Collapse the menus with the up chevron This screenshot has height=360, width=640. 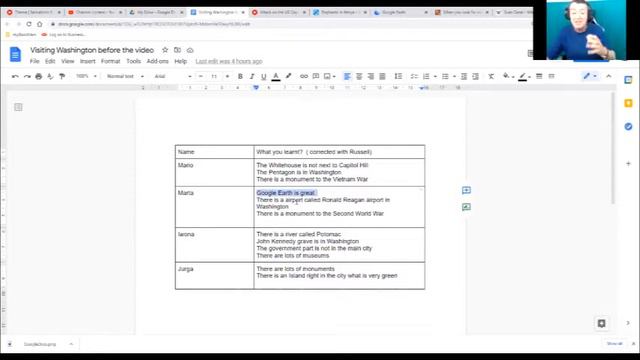click(x=609, y=76)
